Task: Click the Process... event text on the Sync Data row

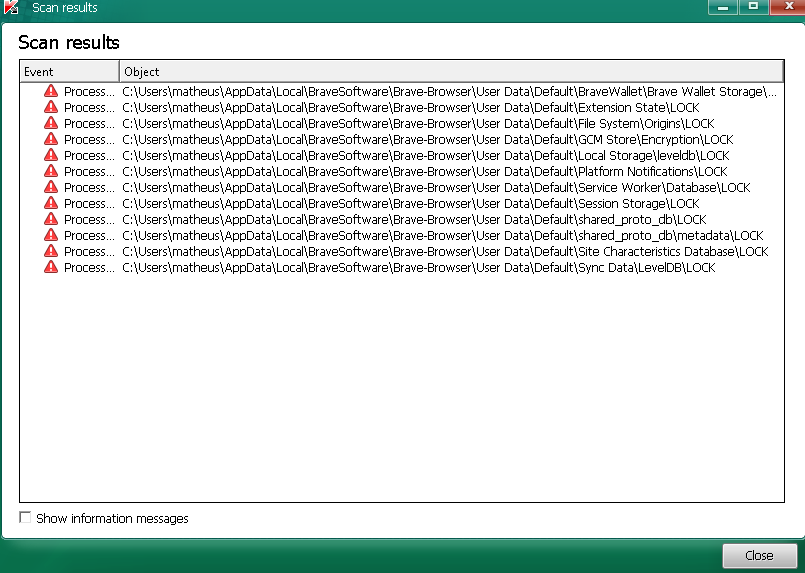Action: 89,267
